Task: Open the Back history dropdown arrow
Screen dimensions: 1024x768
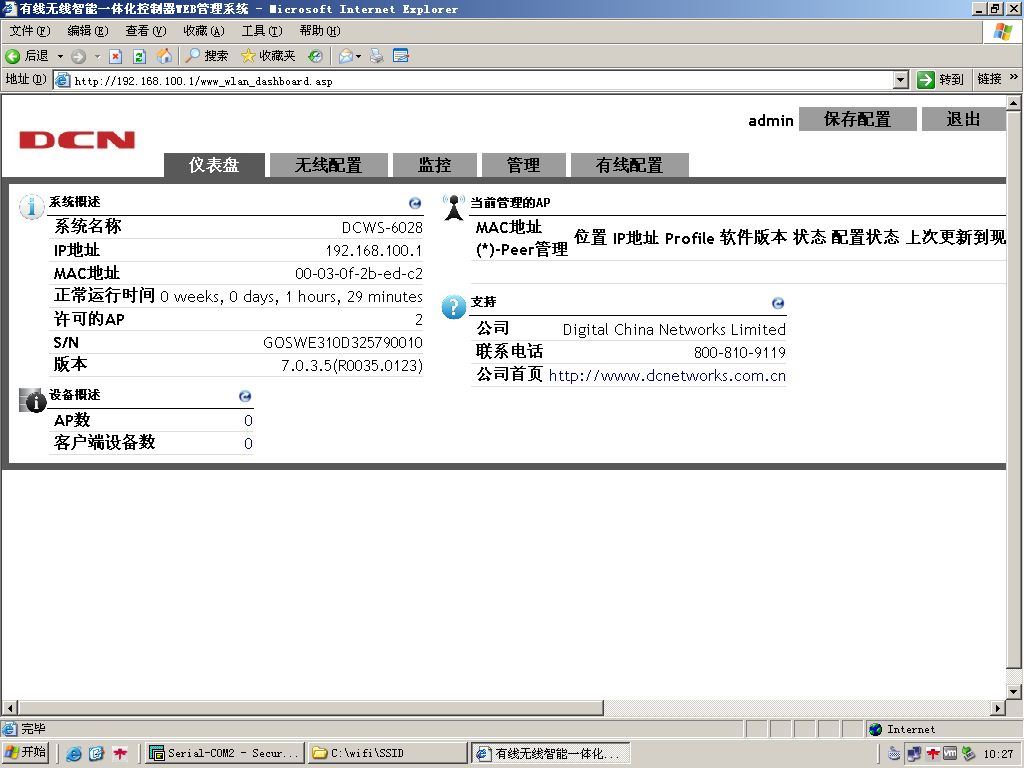Action: 60,57
